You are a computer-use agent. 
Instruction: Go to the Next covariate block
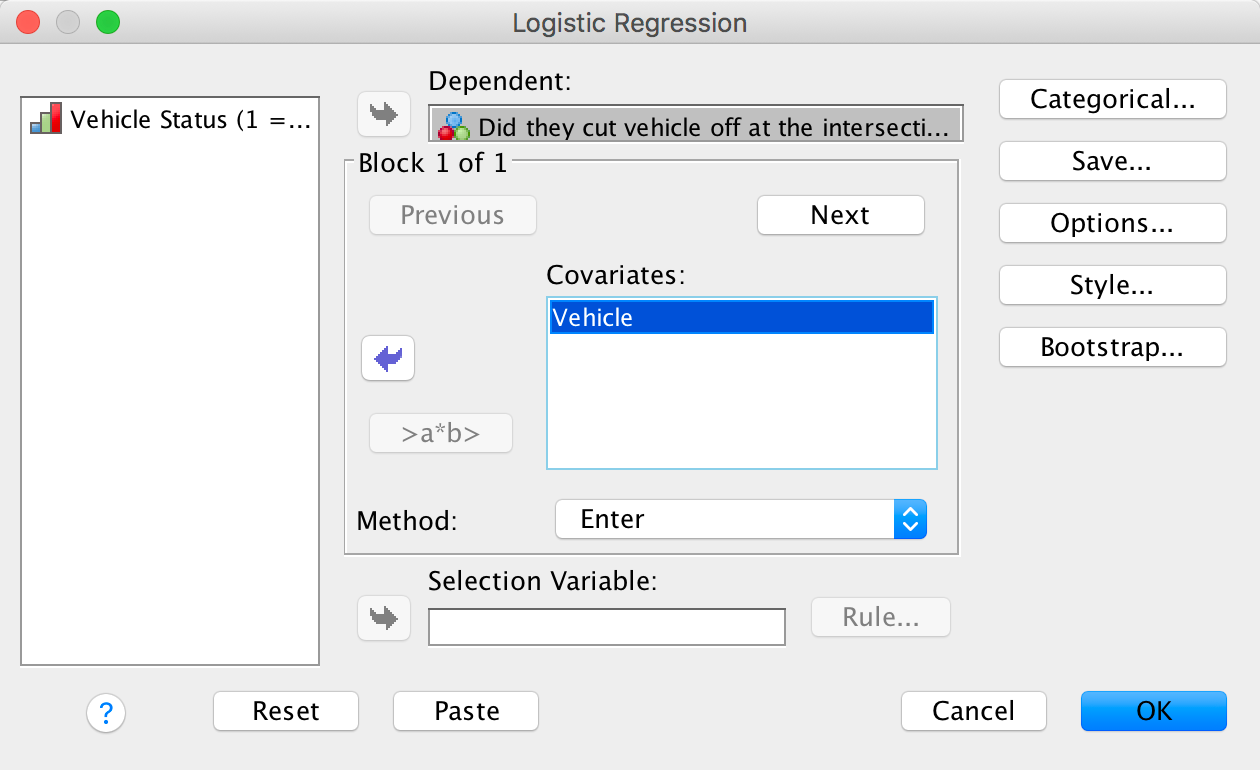(x=840, y=215)
